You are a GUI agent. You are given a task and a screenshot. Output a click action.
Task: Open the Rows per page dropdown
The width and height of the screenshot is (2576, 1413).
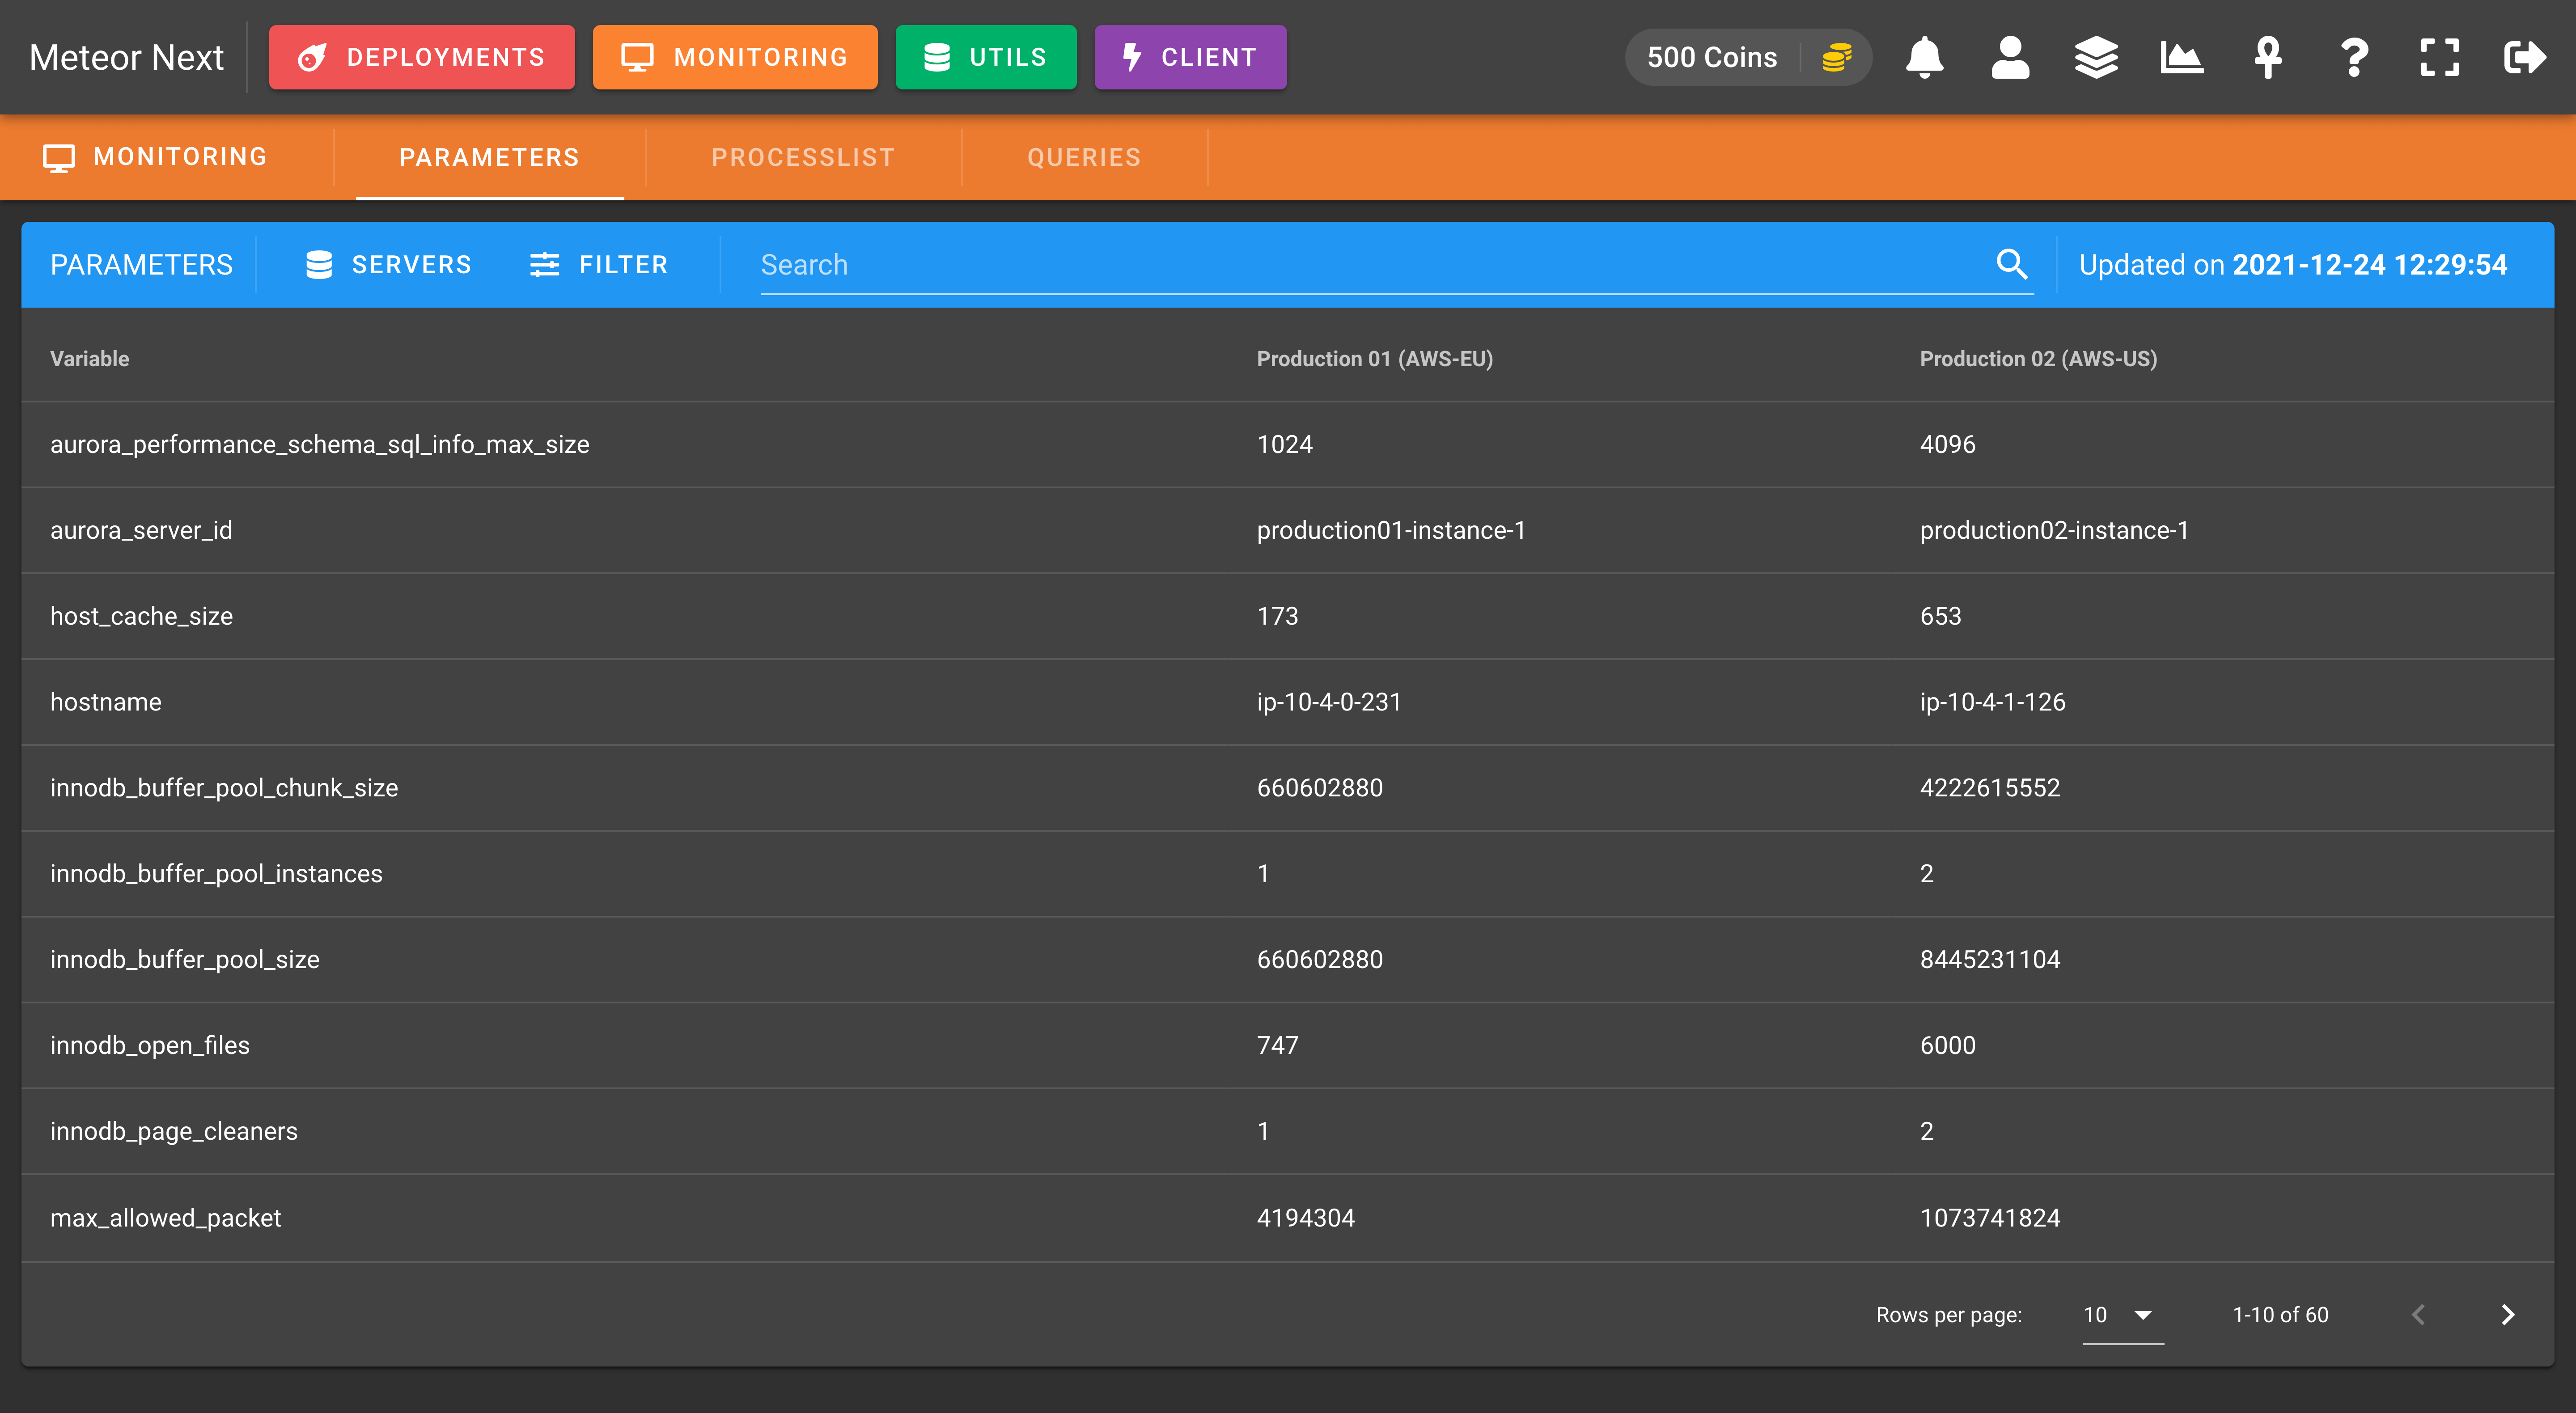tap(2123, 1315)
